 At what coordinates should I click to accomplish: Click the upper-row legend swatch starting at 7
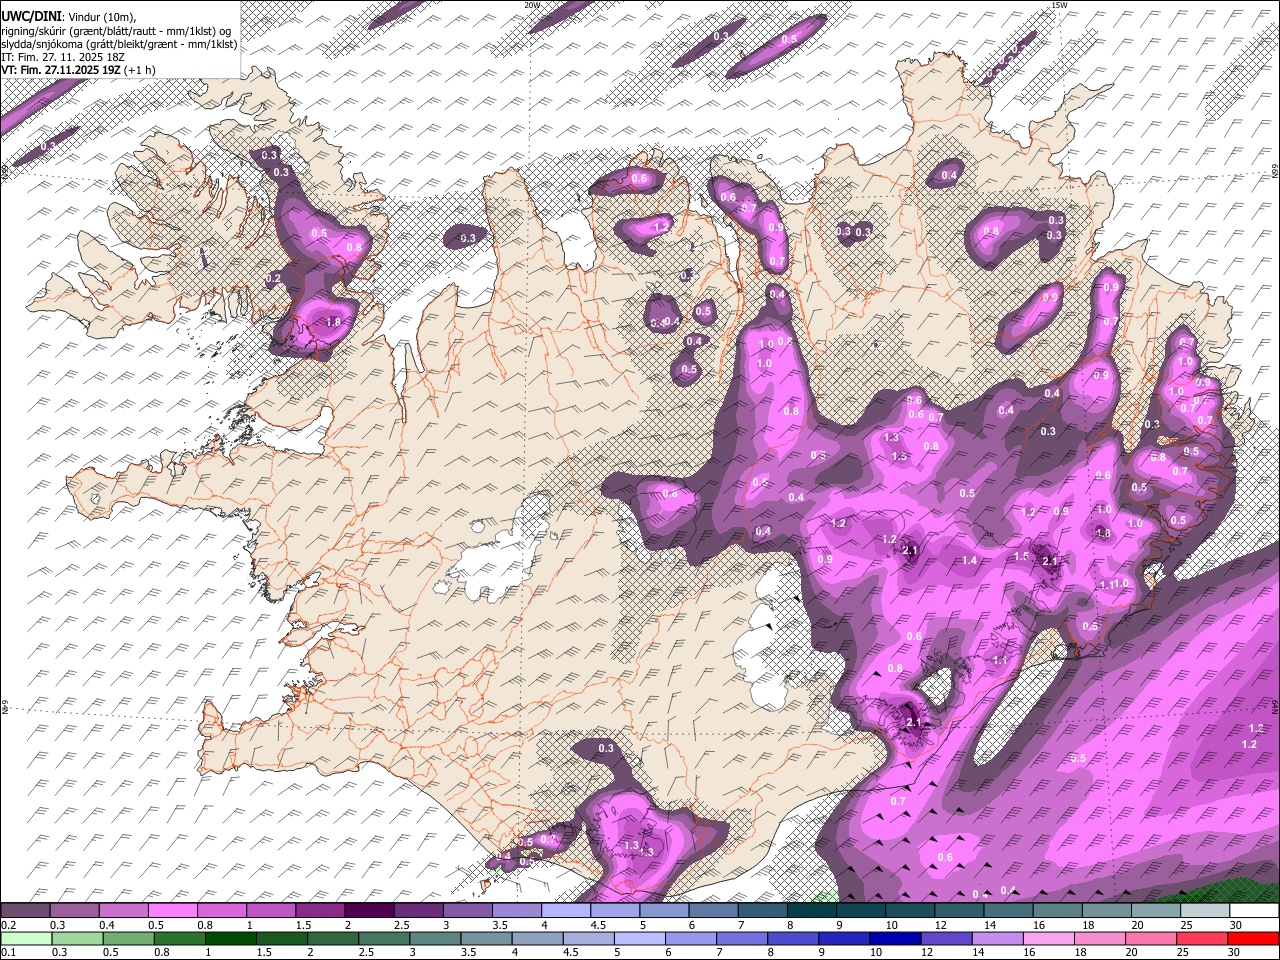pos(761,911)
